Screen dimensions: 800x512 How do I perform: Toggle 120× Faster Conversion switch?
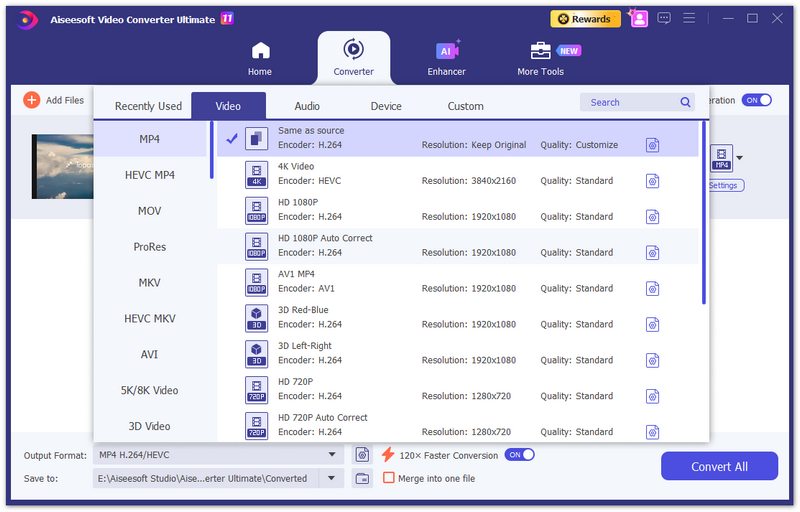pyautogui.click(x=519, y=455)
